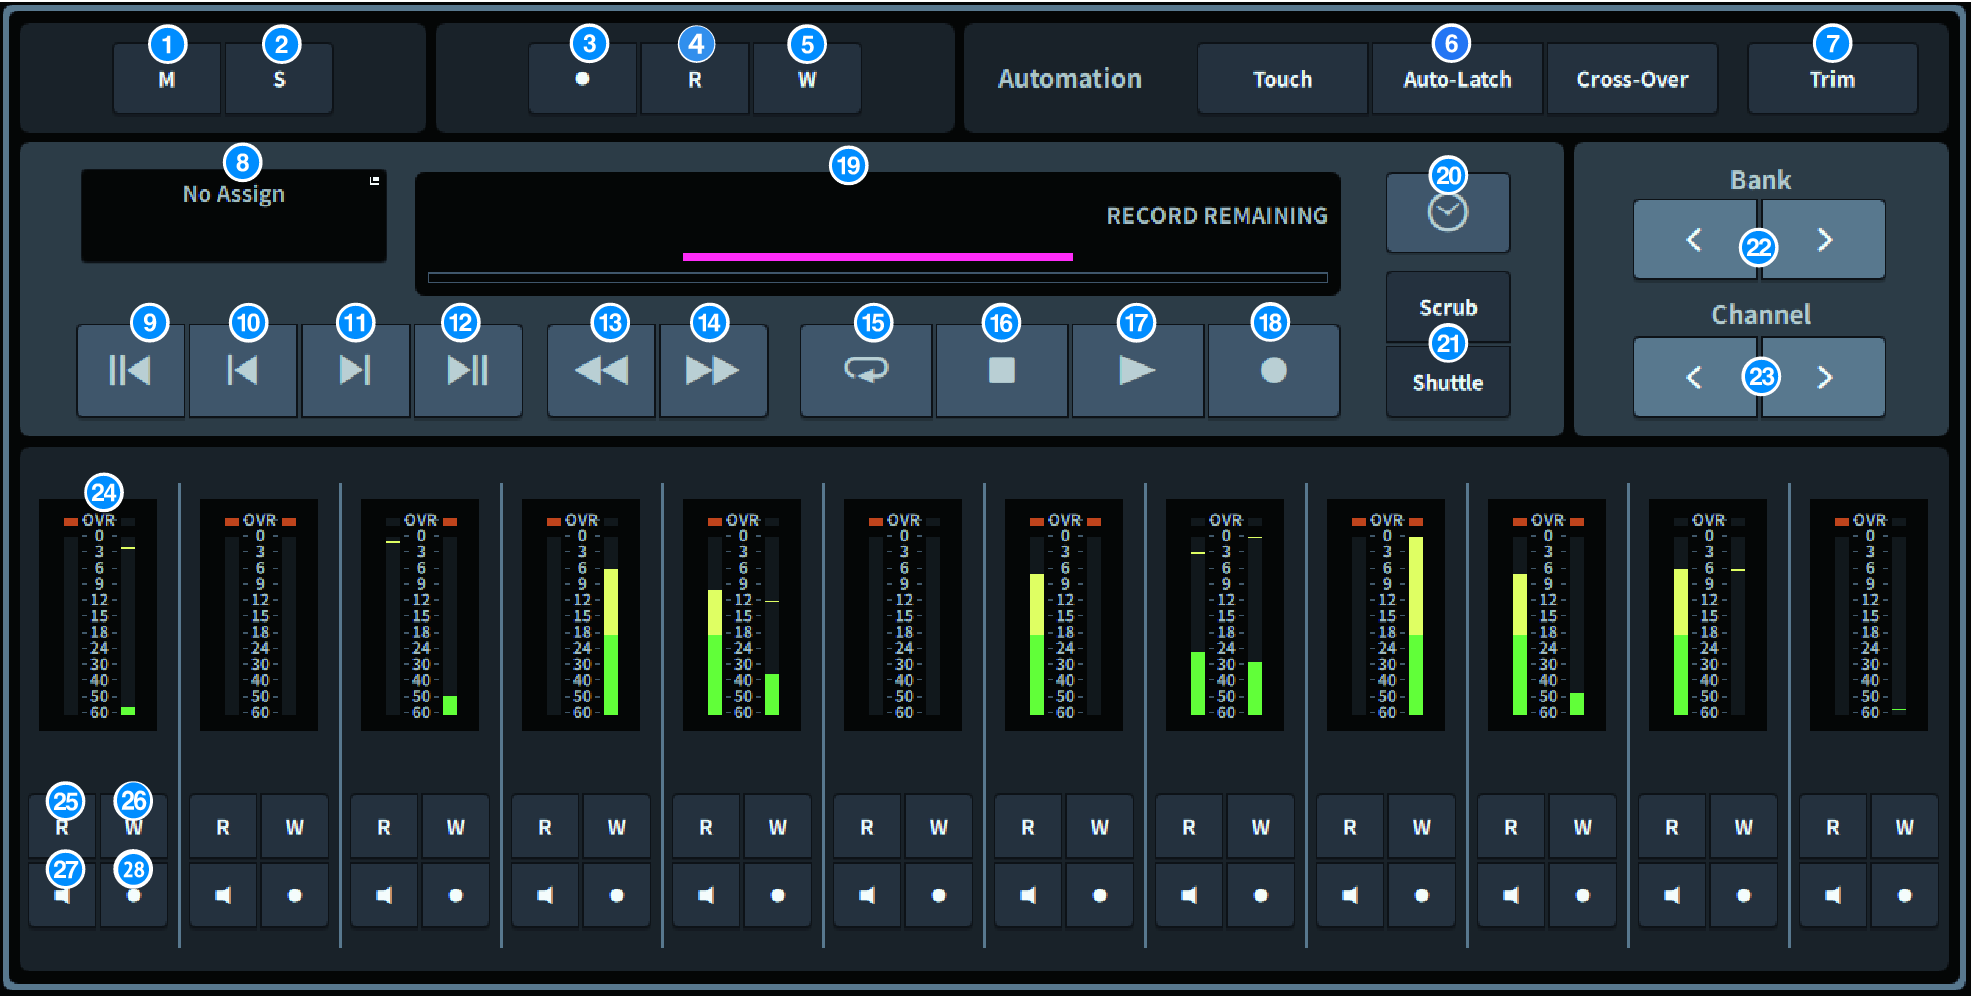
Task: Open the No Assign selector
Action: click(x=233, y=215)
